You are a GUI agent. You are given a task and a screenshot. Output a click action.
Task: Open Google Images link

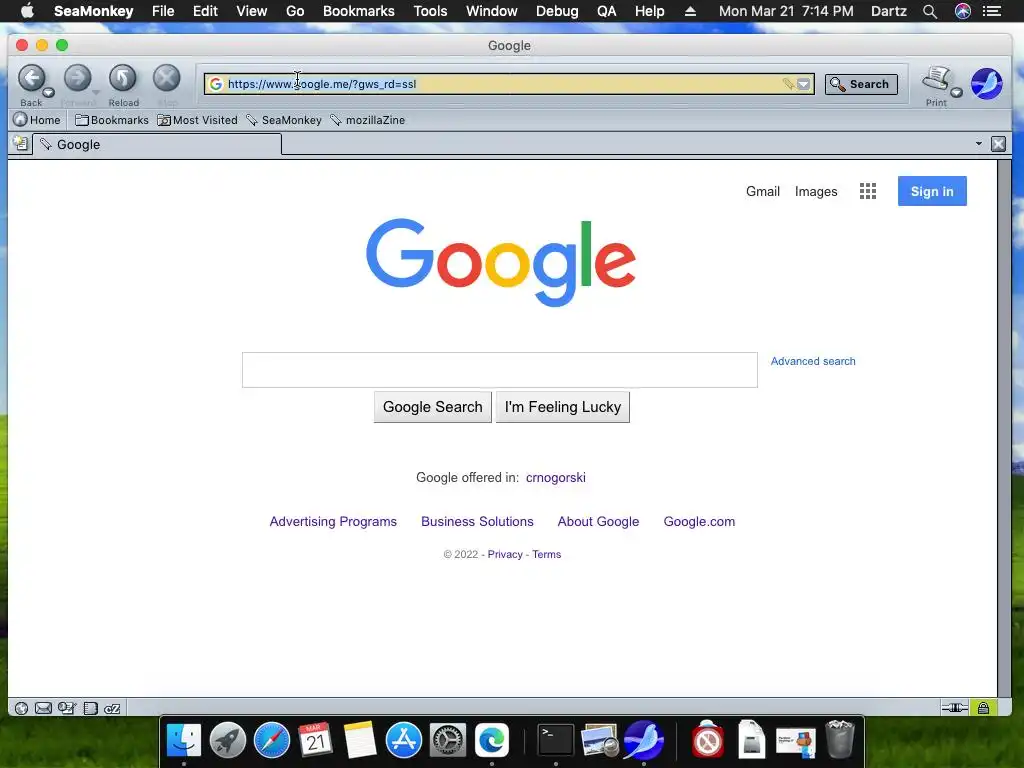pyautogui.click(x=816, y=191)
